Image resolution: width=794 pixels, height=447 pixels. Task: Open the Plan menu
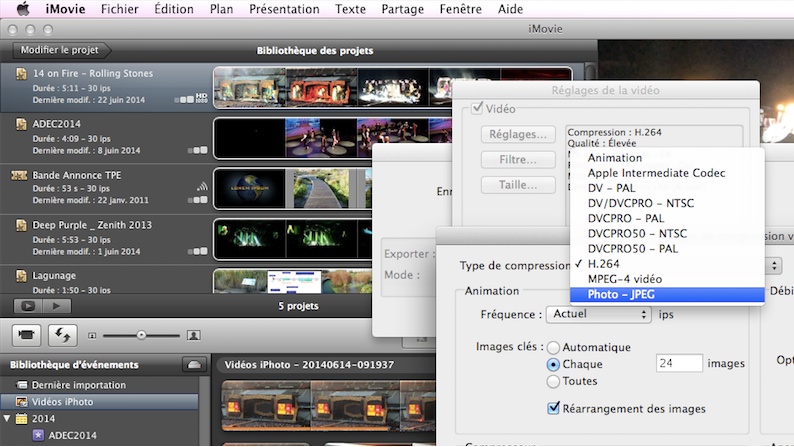[221, 9]
